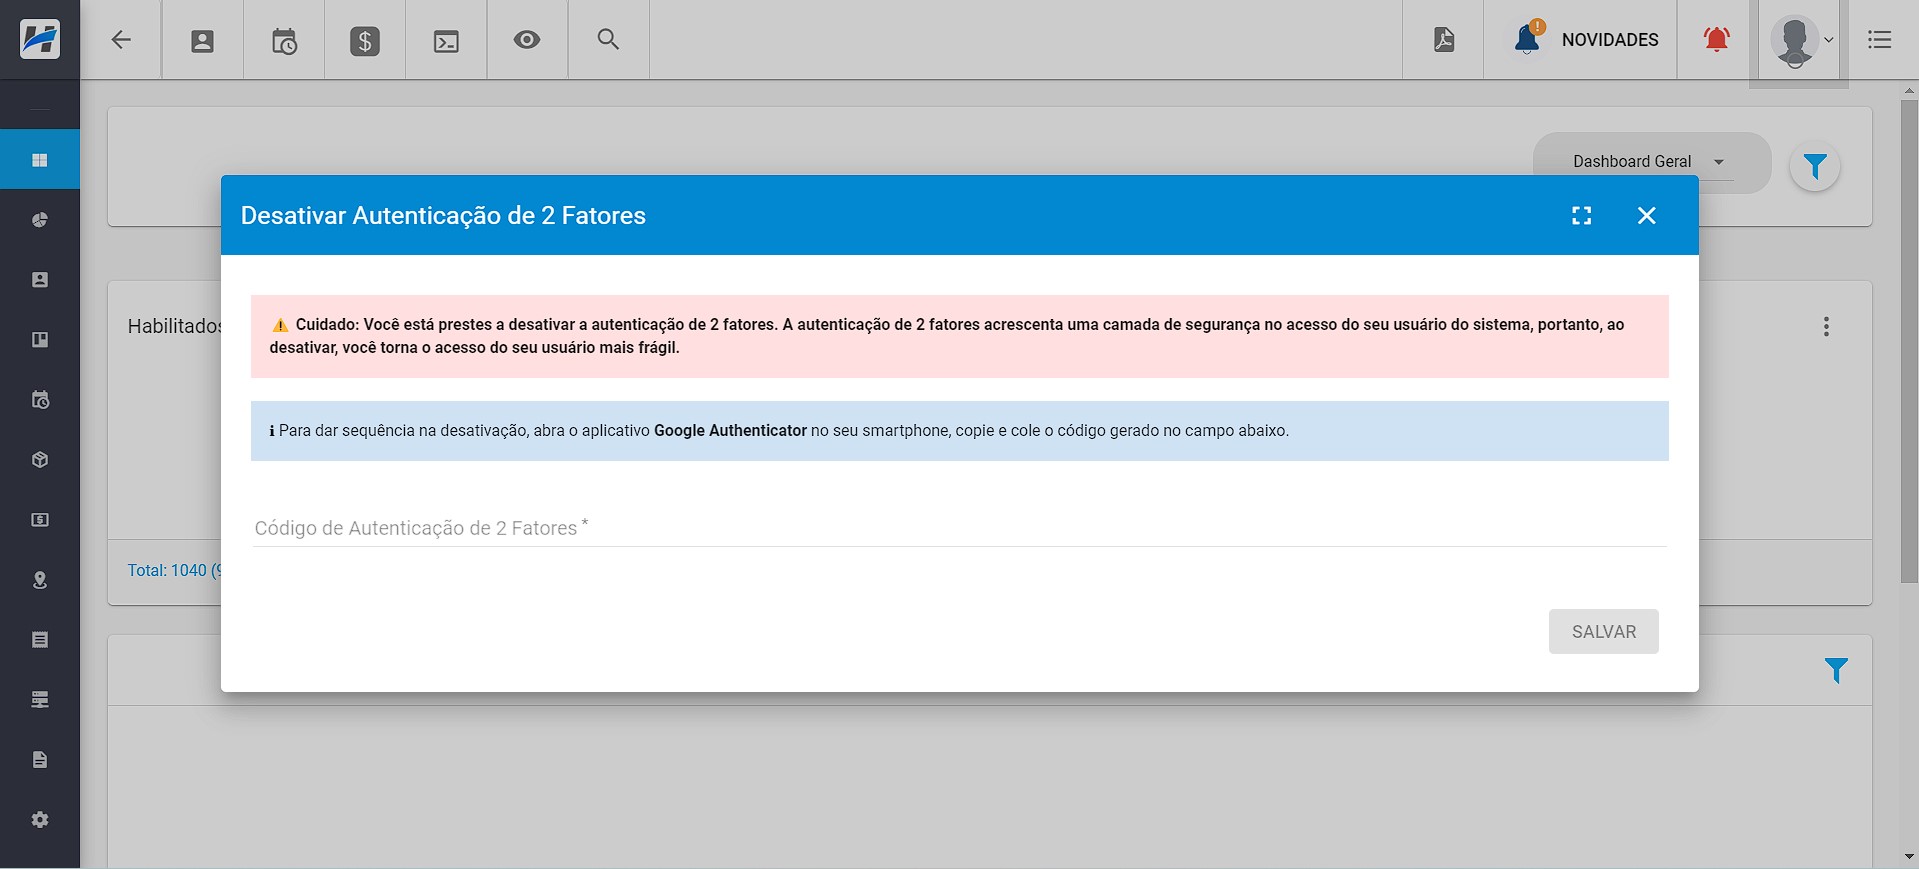Open the server stack icon in sidebar
The height and width of the screenshot is (869, 1919).
40,700
